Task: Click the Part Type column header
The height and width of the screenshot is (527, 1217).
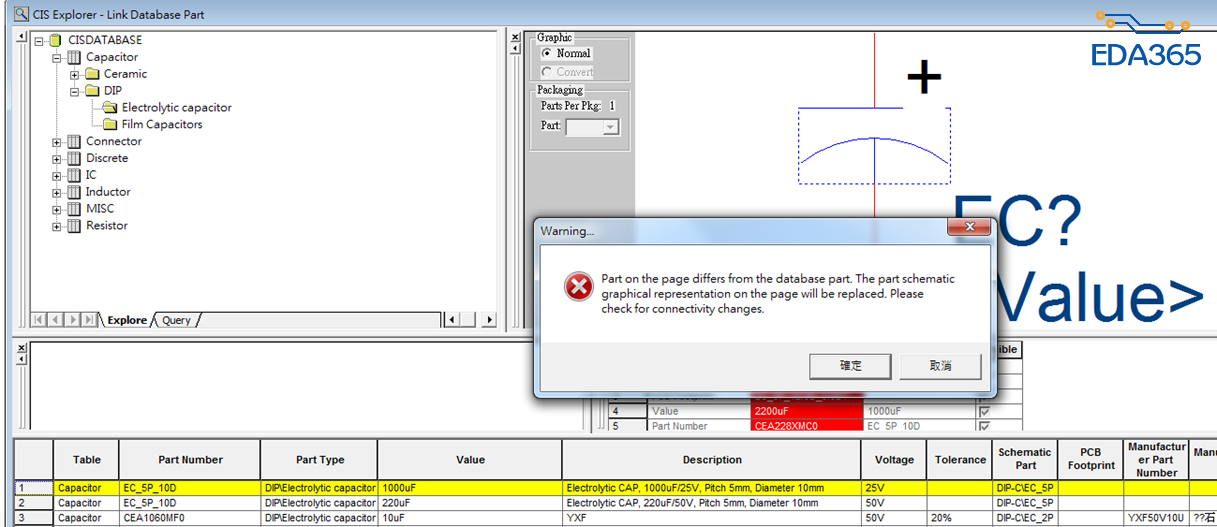Action: point(319,460)
